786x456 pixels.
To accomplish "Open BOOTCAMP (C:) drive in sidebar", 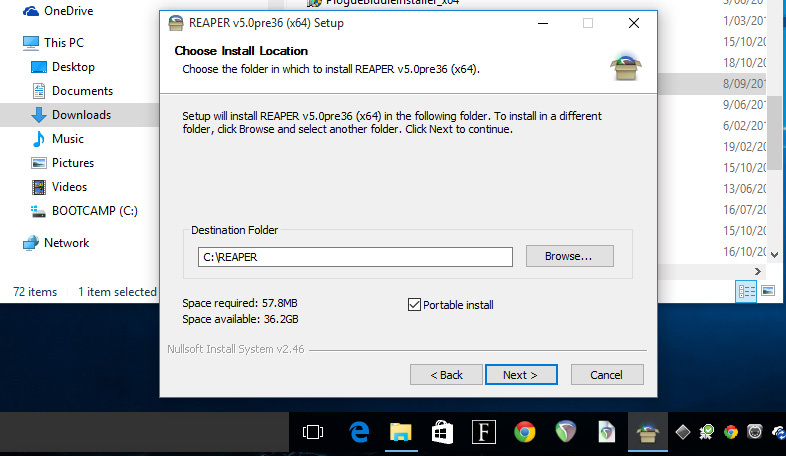I will tap(84, 211).
